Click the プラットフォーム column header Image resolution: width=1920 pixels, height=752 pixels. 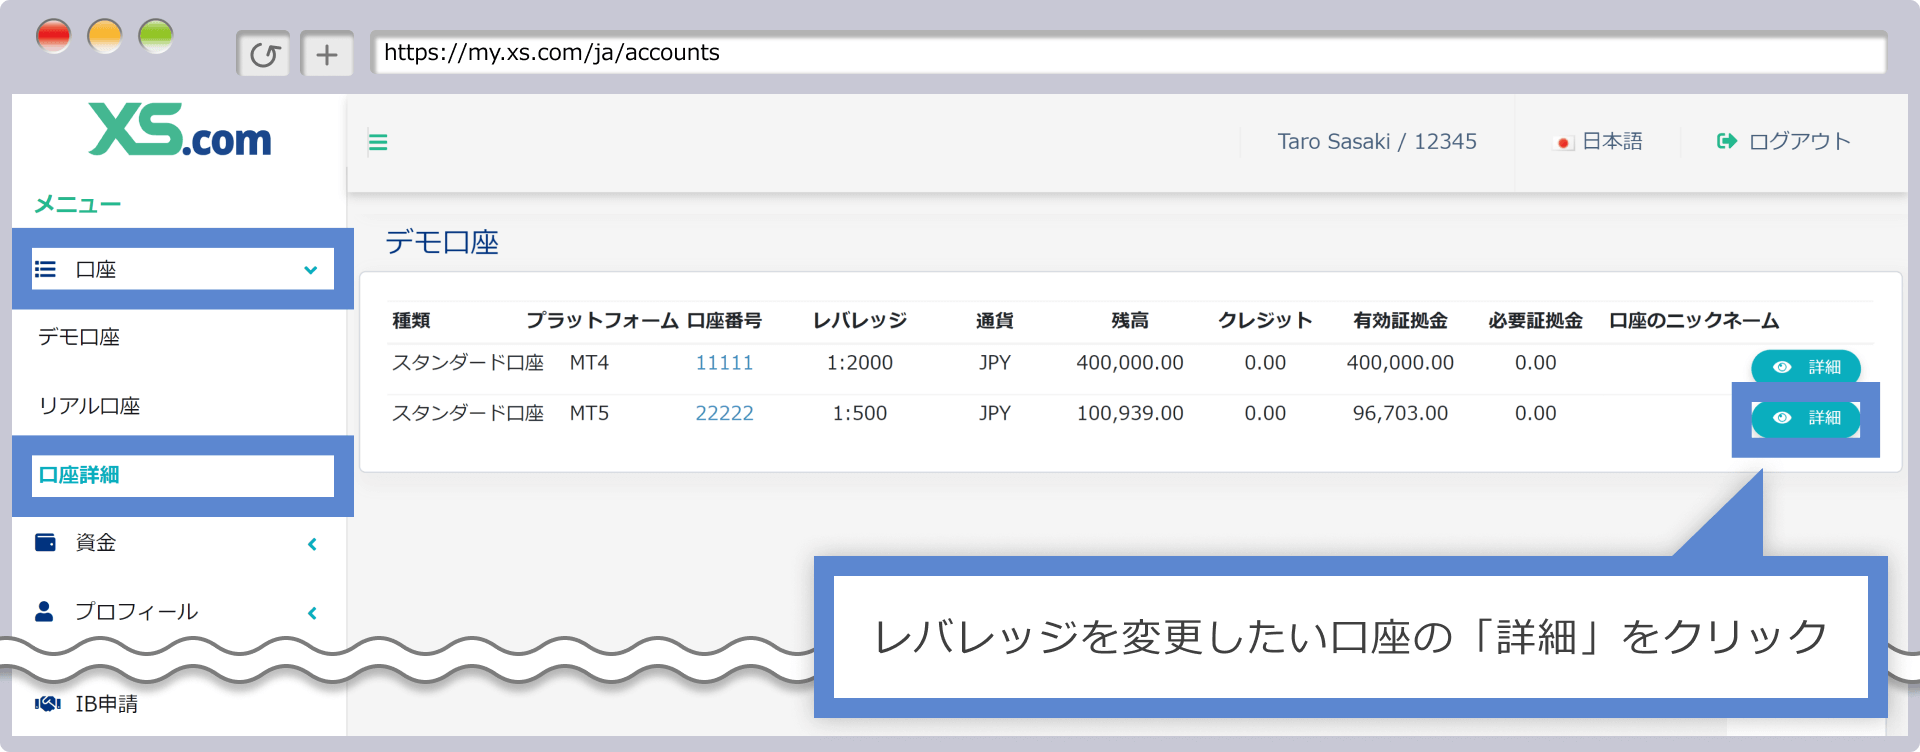(602, 320)
